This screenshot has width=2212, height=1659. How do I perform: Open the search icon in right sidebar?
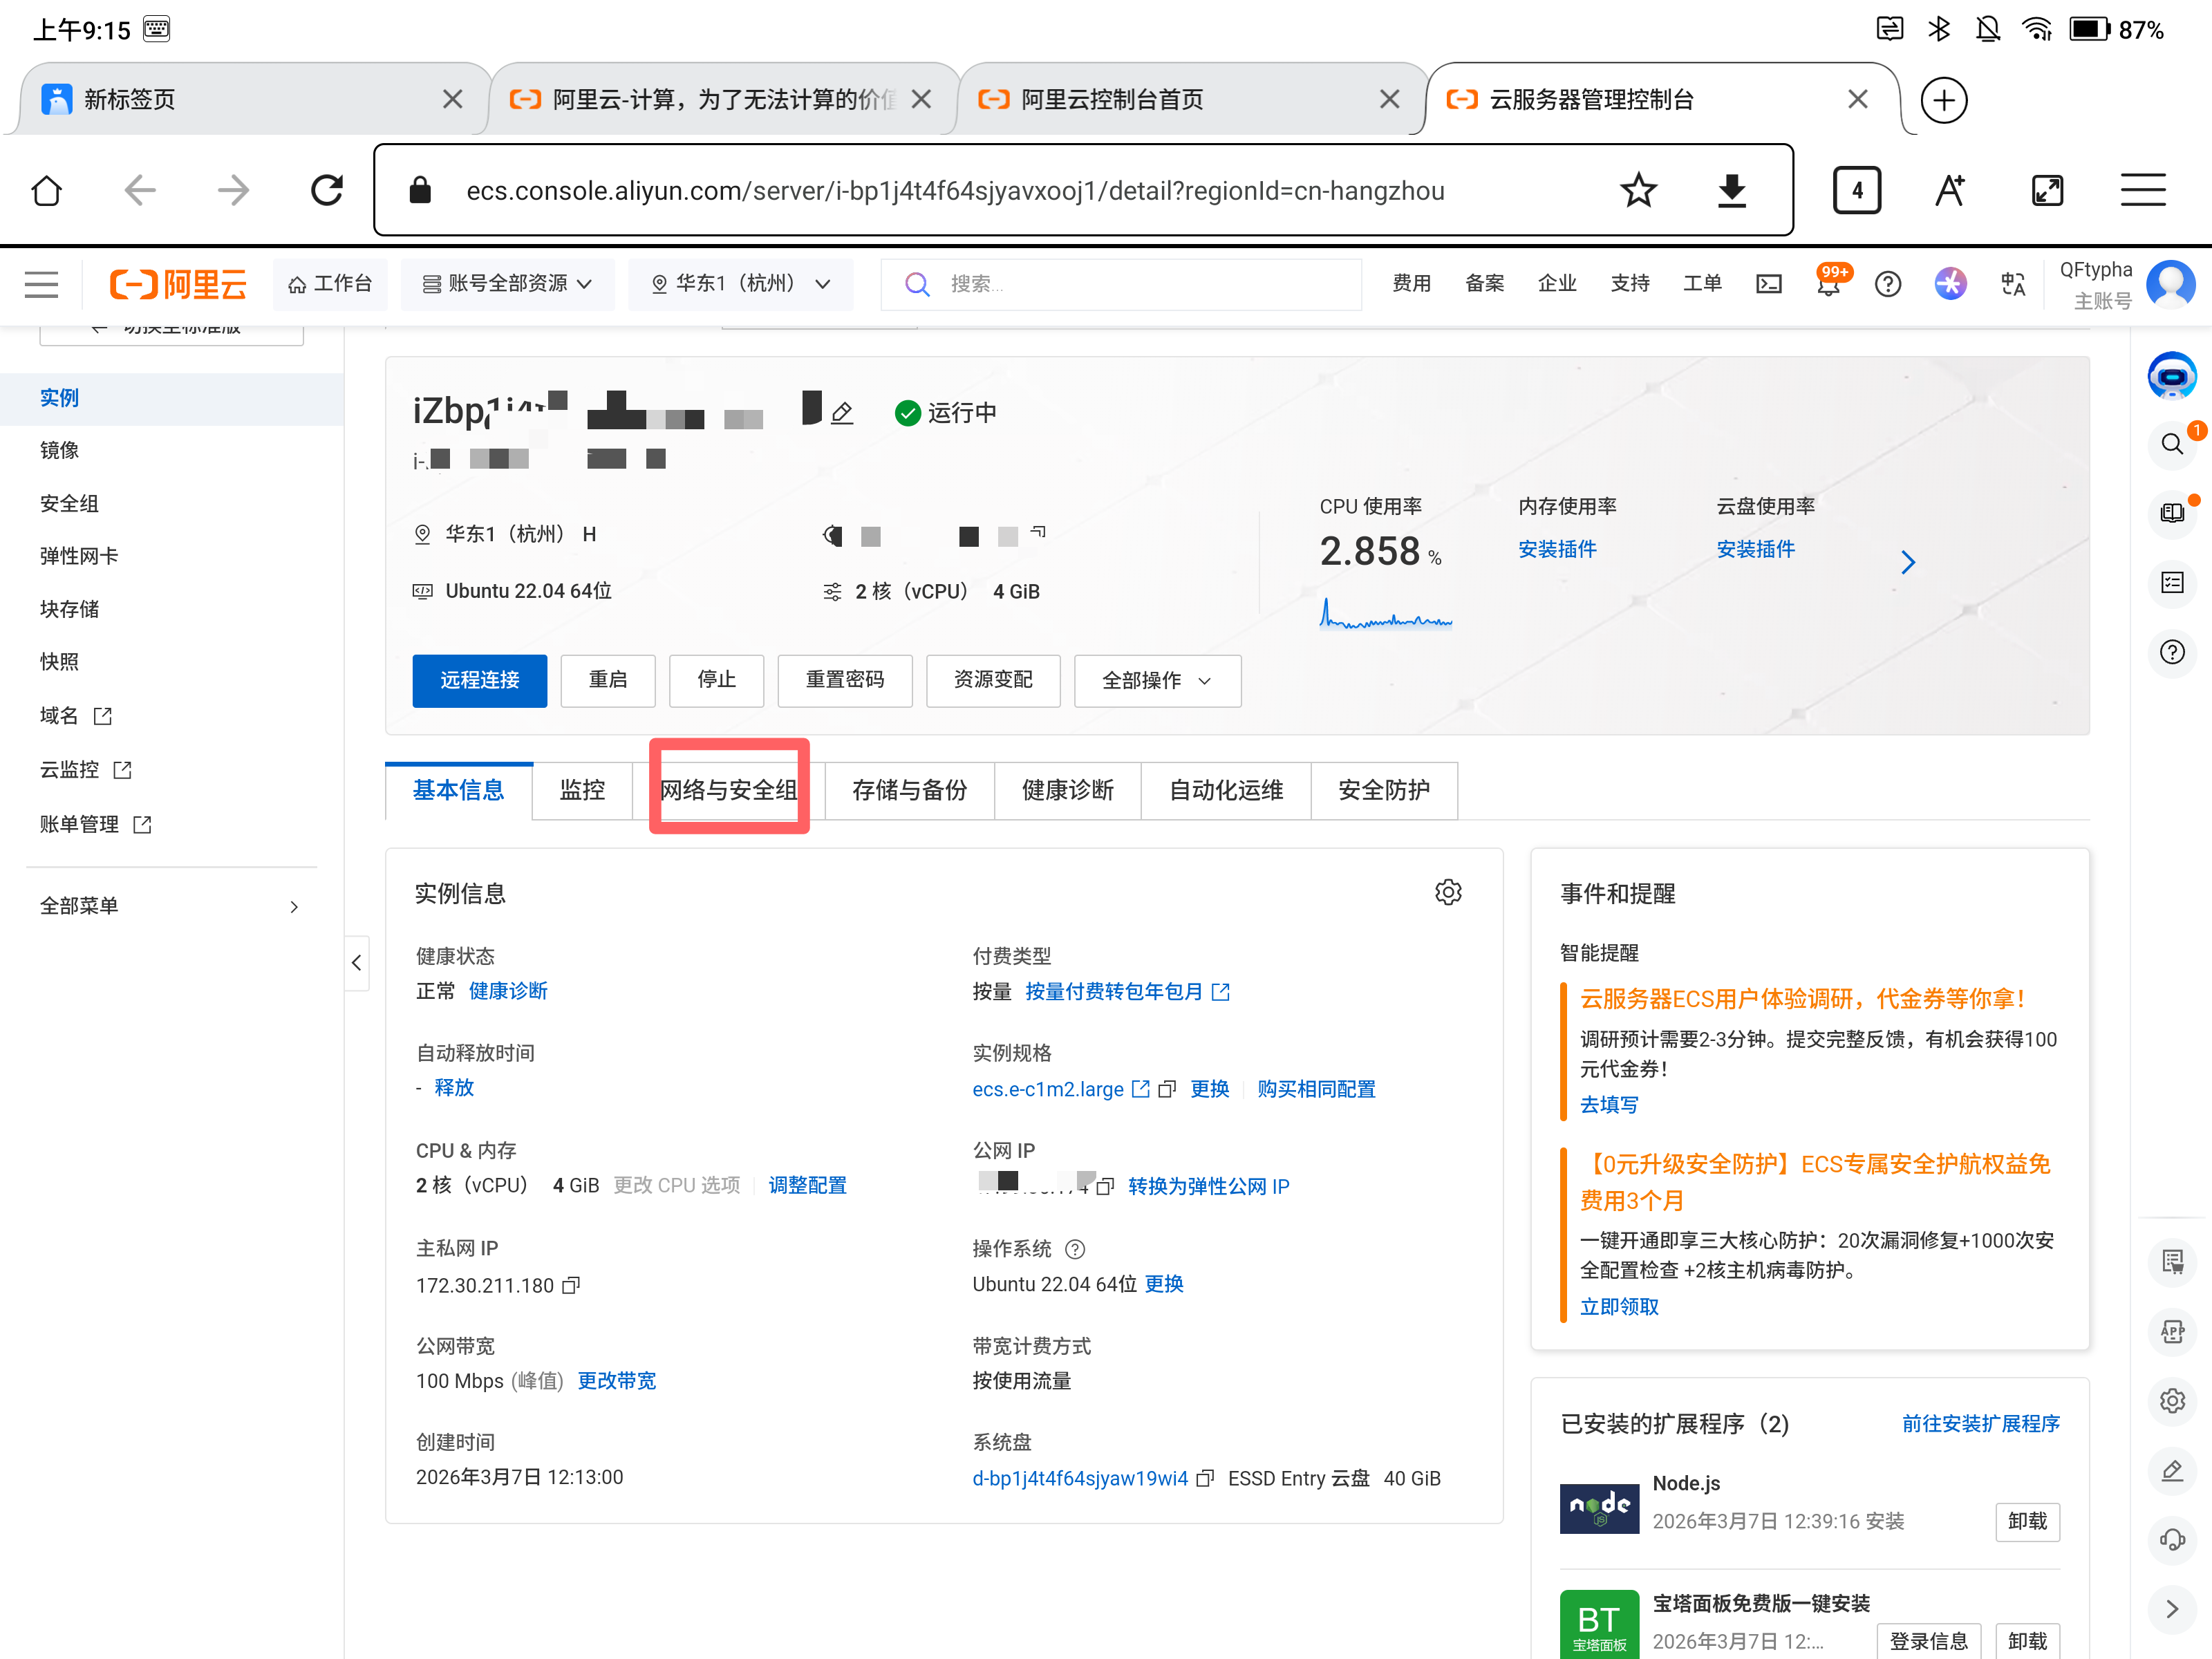point(2172,444)
